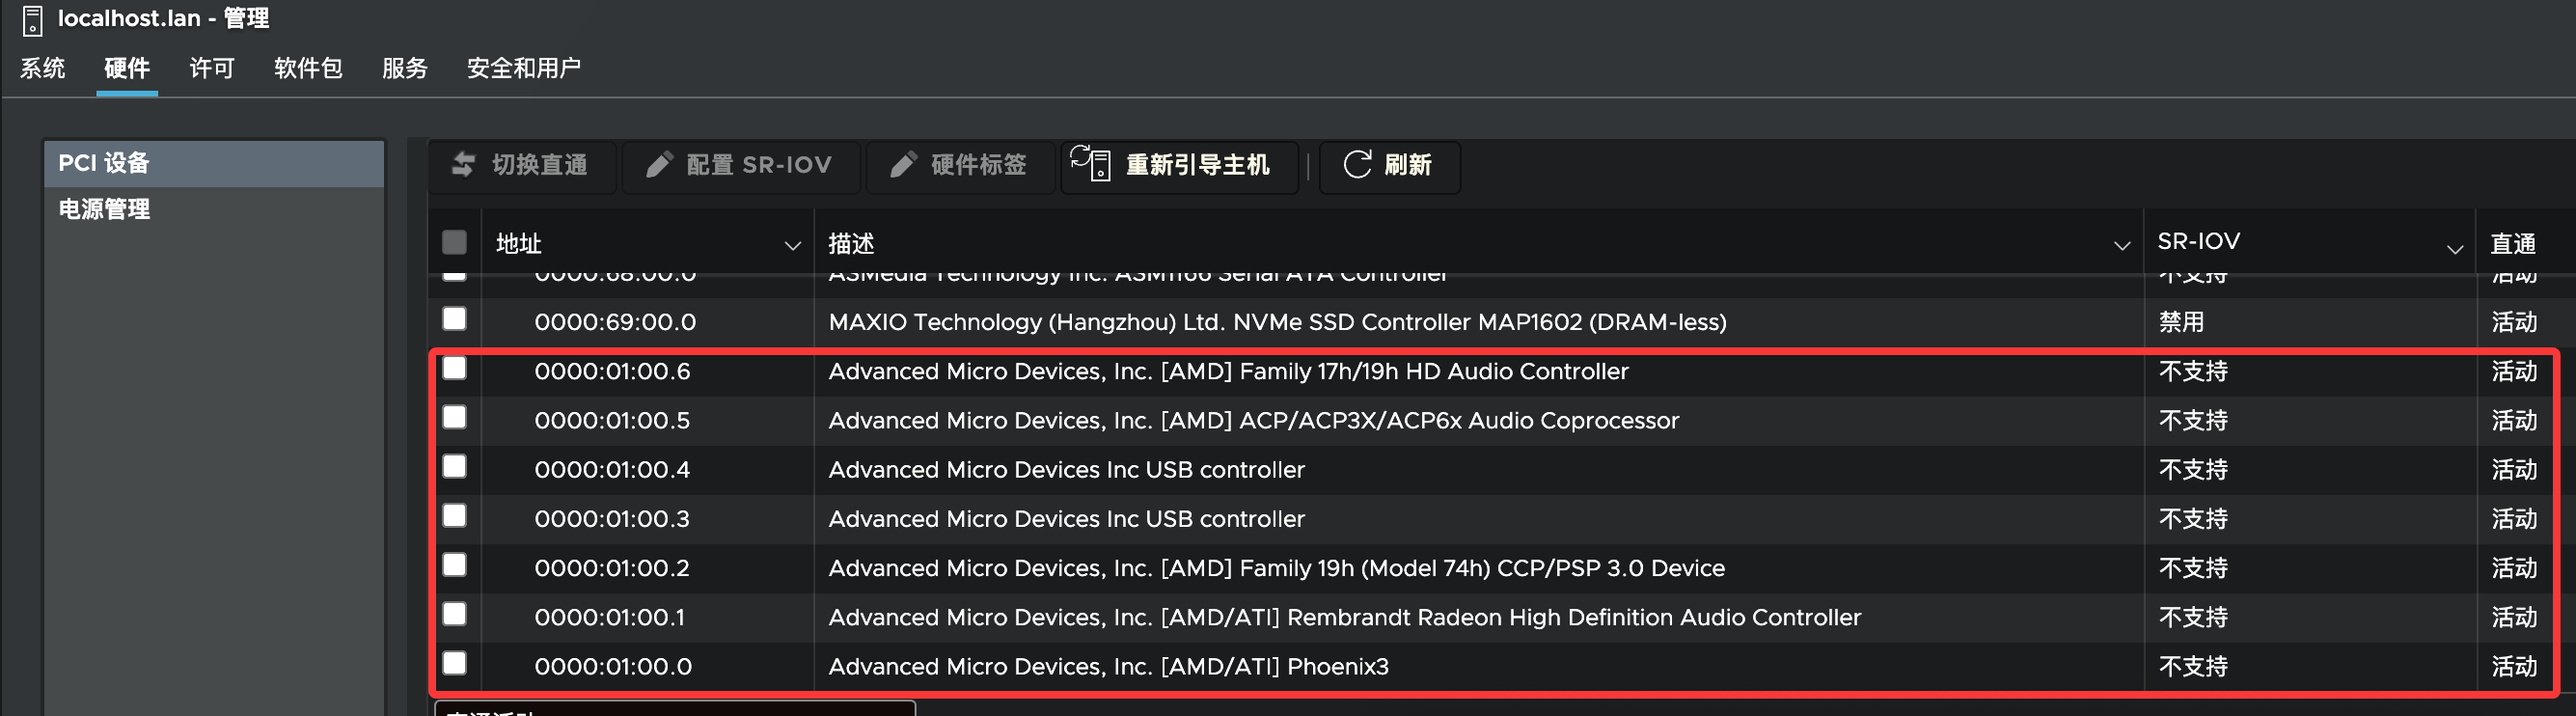The width and height of the screenshot is (2576, 716).
Task: Check the box for 0000:01:00.1 row
Action: point(454,614)
